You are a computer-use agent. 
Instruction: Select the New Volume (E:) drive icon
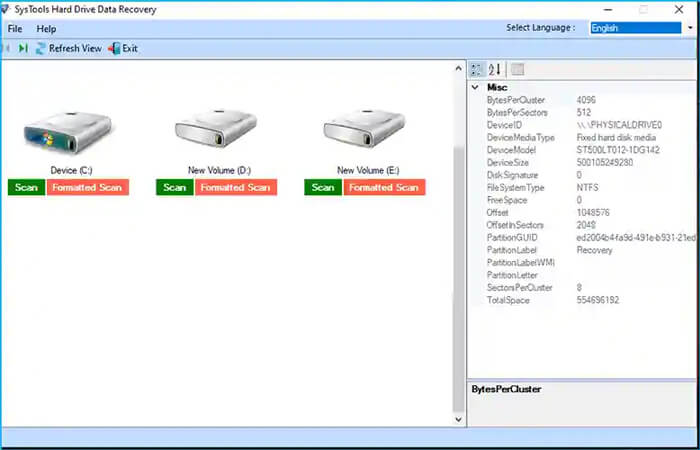[x=364, y=129]
